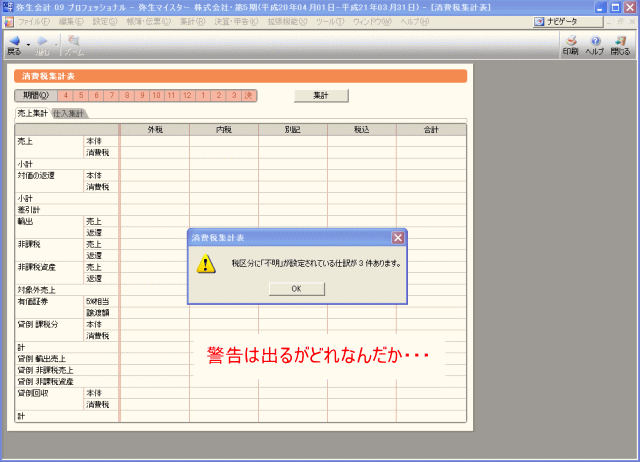Image resolution: width=640 pixels, height=462 pixels.
Task: Minimize the main application window
Action: (x=600, y=7)
